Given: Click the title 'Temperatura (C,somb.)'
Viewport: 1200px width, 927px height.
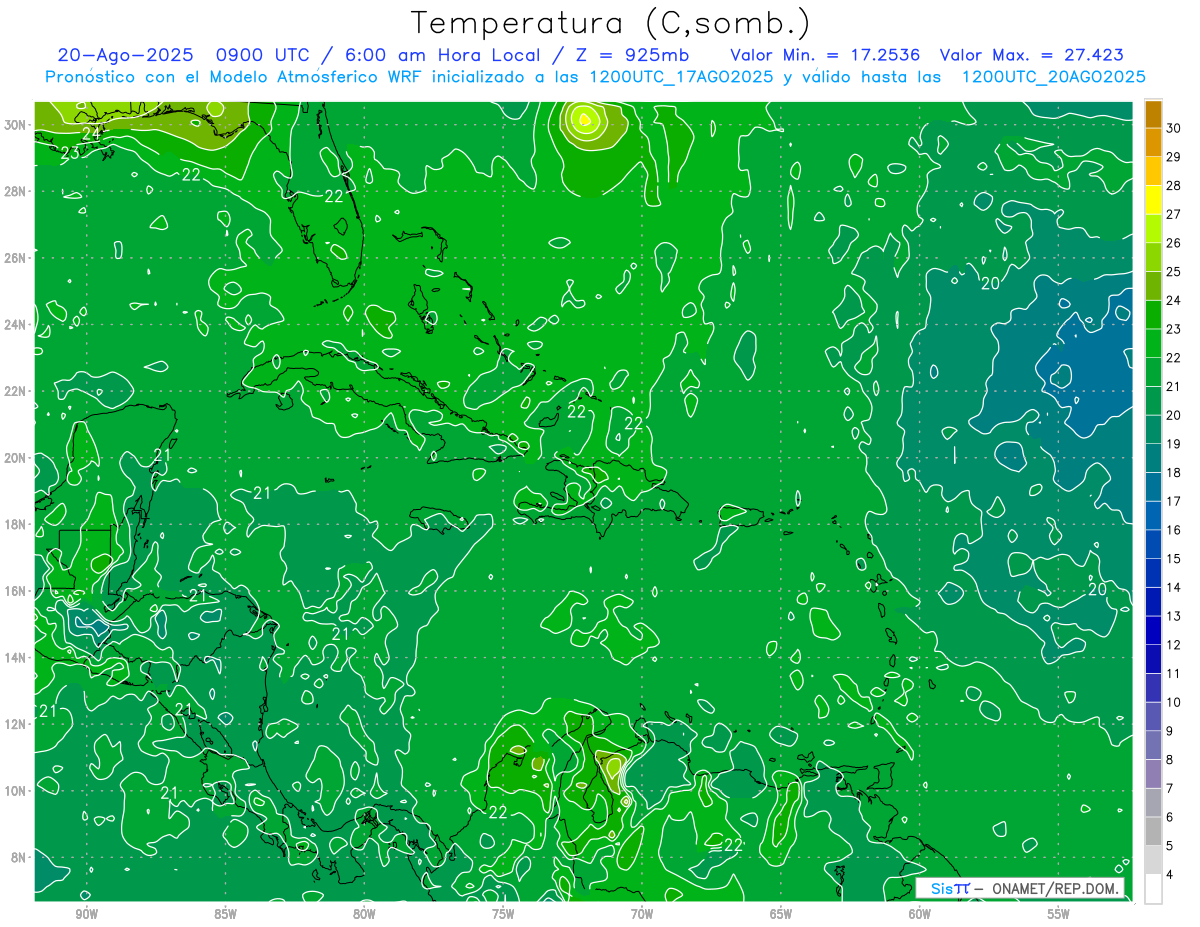Looking at the screenshot, I should pyautogui.click(x=611, y=23).
